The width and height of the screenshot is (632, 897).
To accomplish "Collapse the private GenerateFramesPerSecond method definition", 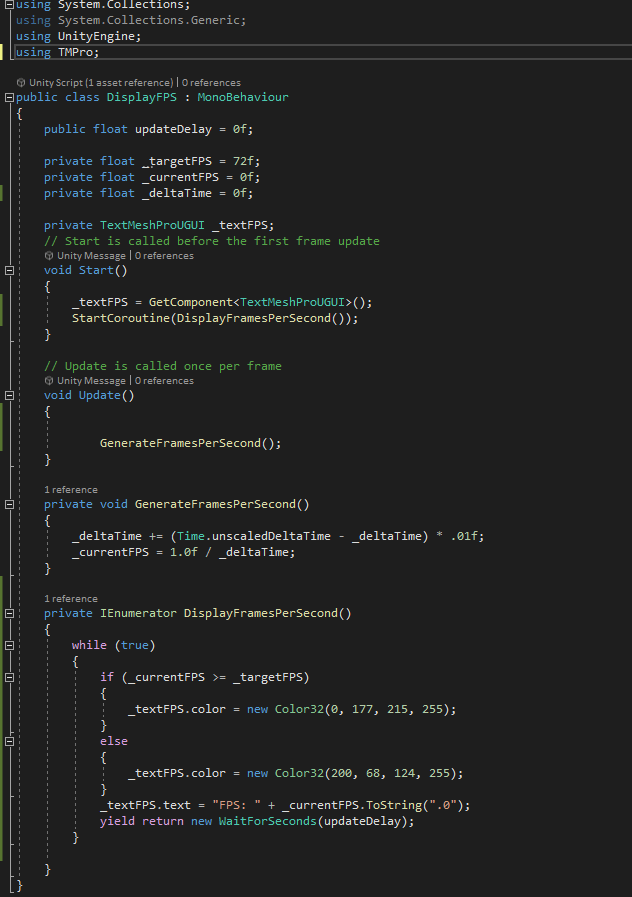I will (x=9, y=505).
